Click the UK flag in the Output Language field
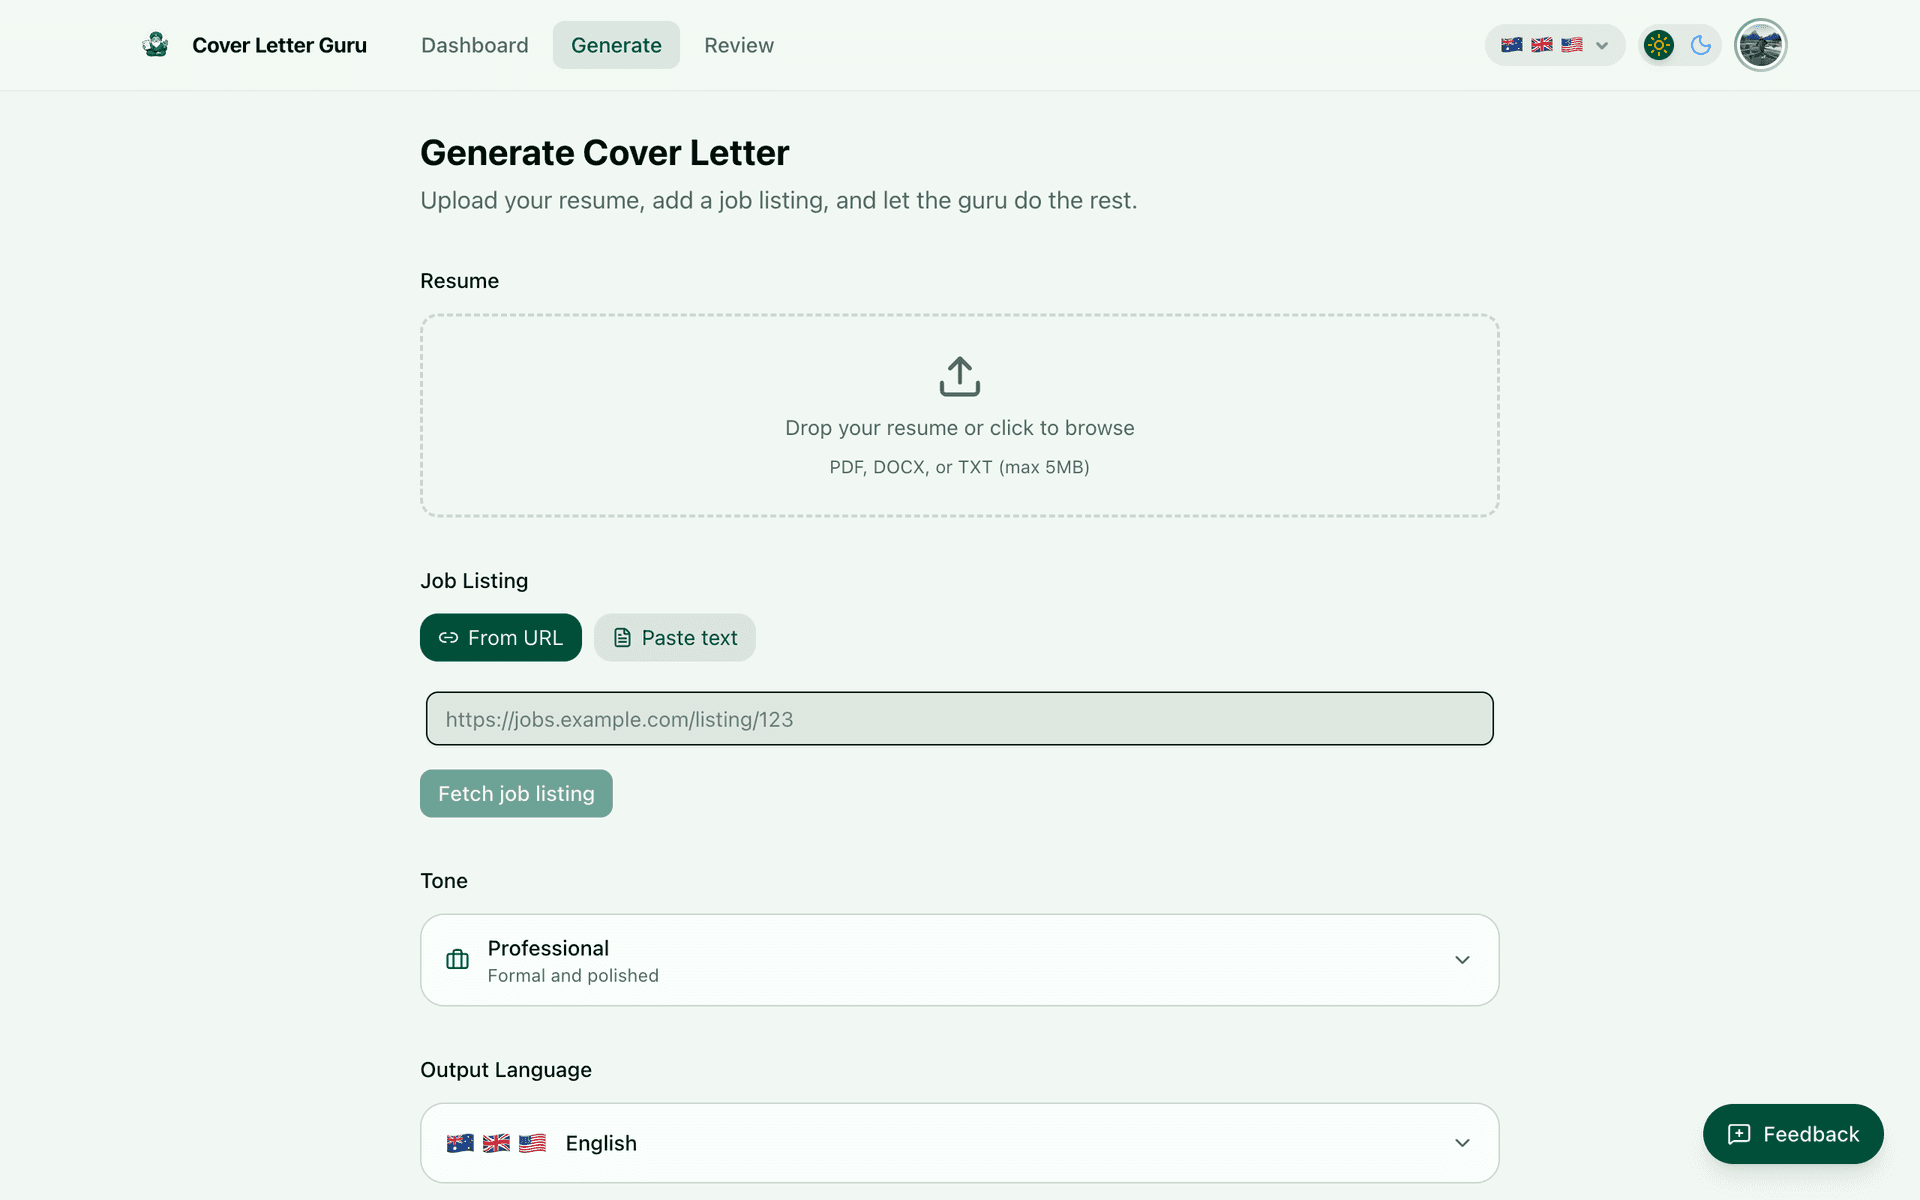 point(496,1143)
